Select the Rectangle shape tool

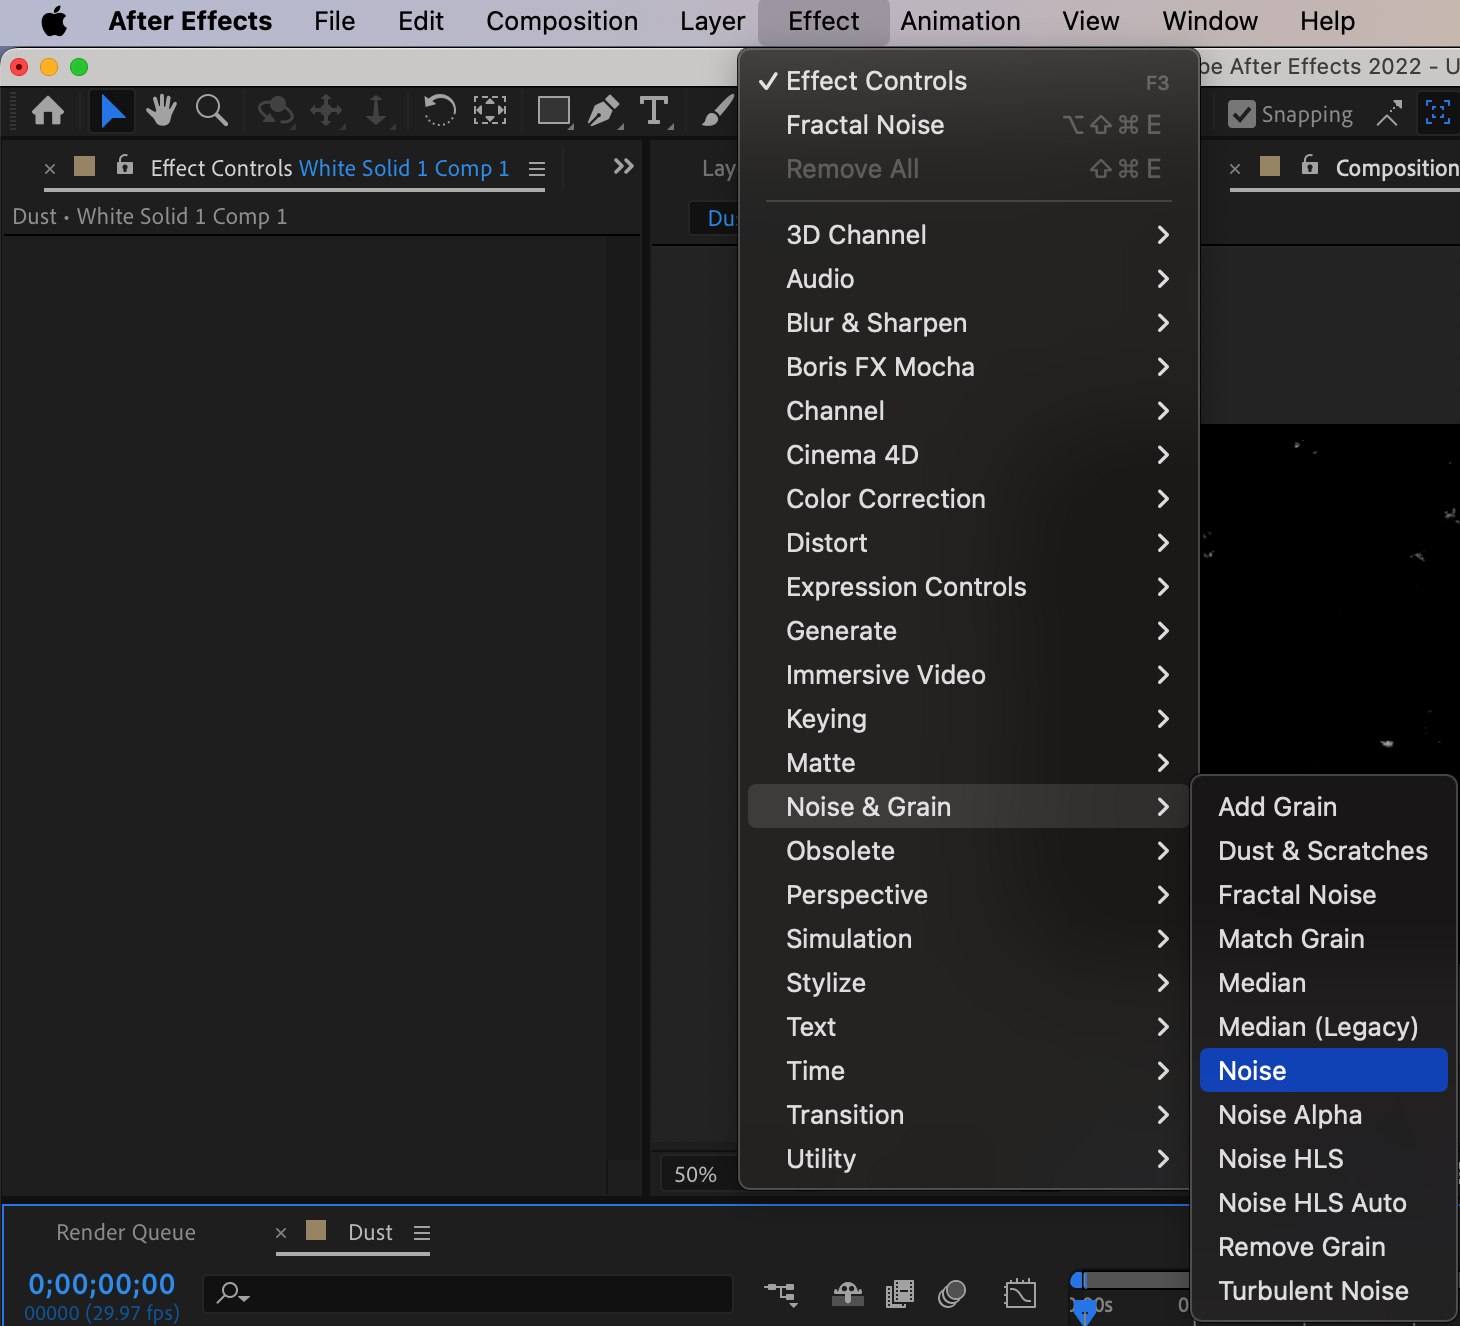click(553, 111)
